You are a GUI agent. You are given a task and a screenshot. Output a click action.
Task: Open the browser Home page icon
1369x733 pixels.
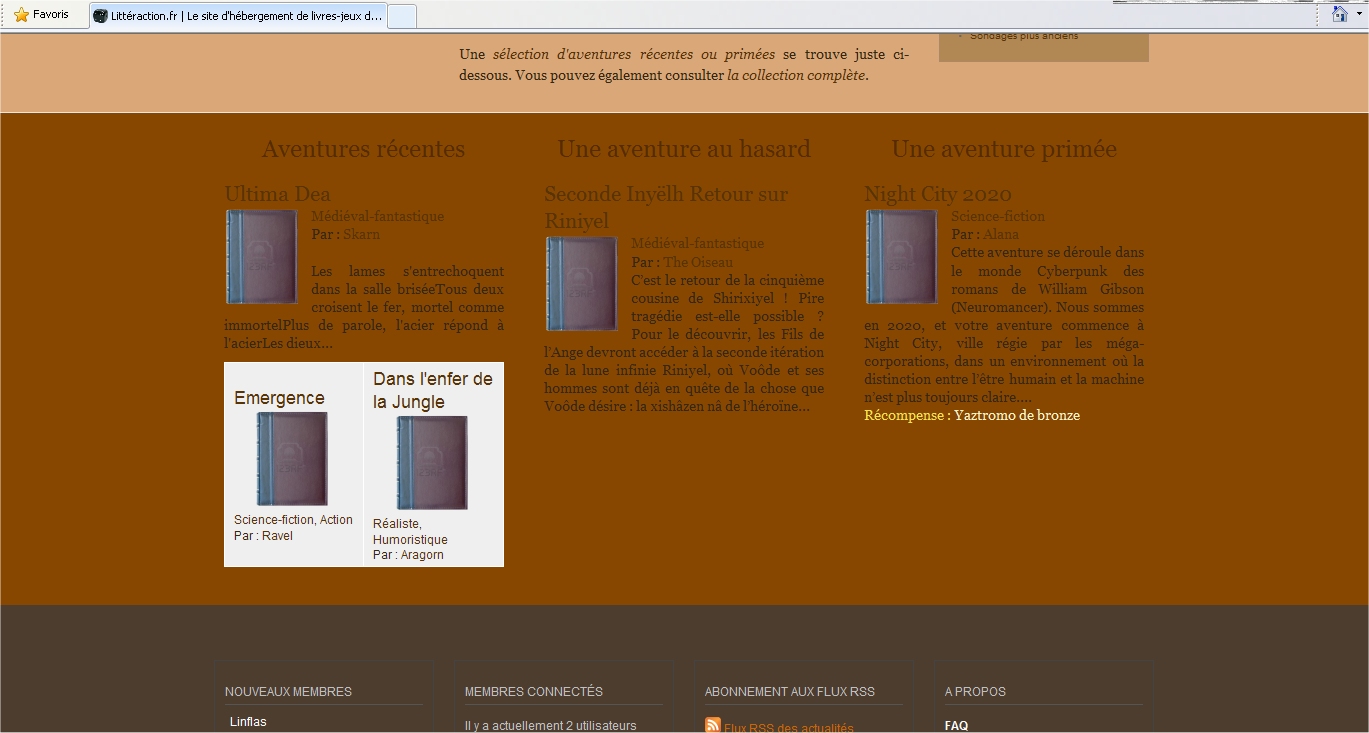click(1339, 14)
